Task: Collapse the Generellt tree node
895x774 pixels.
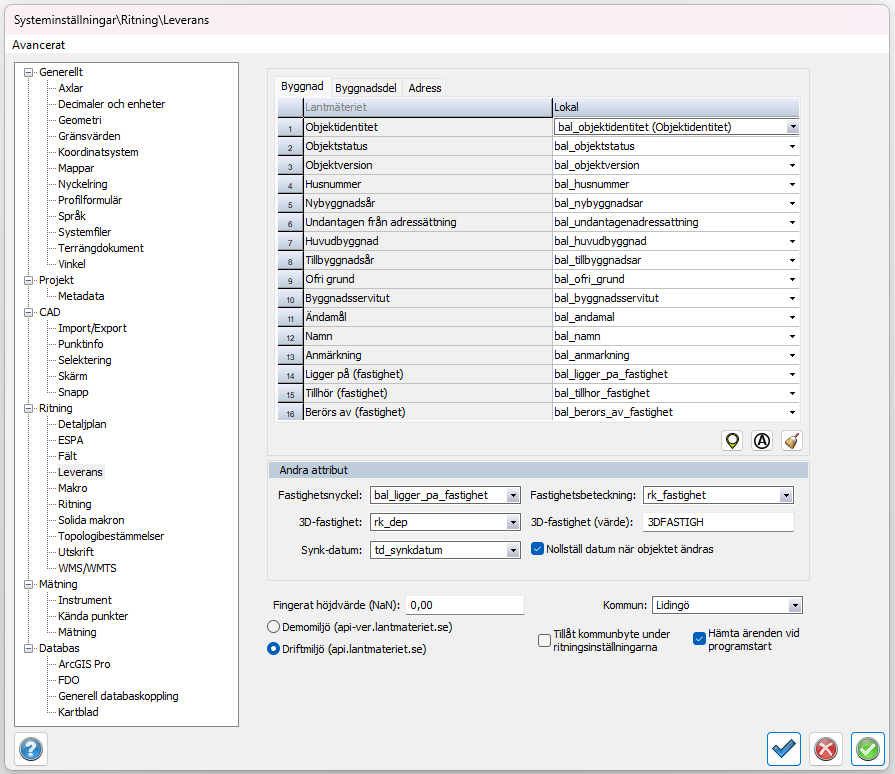Action: tap(28, 72)
